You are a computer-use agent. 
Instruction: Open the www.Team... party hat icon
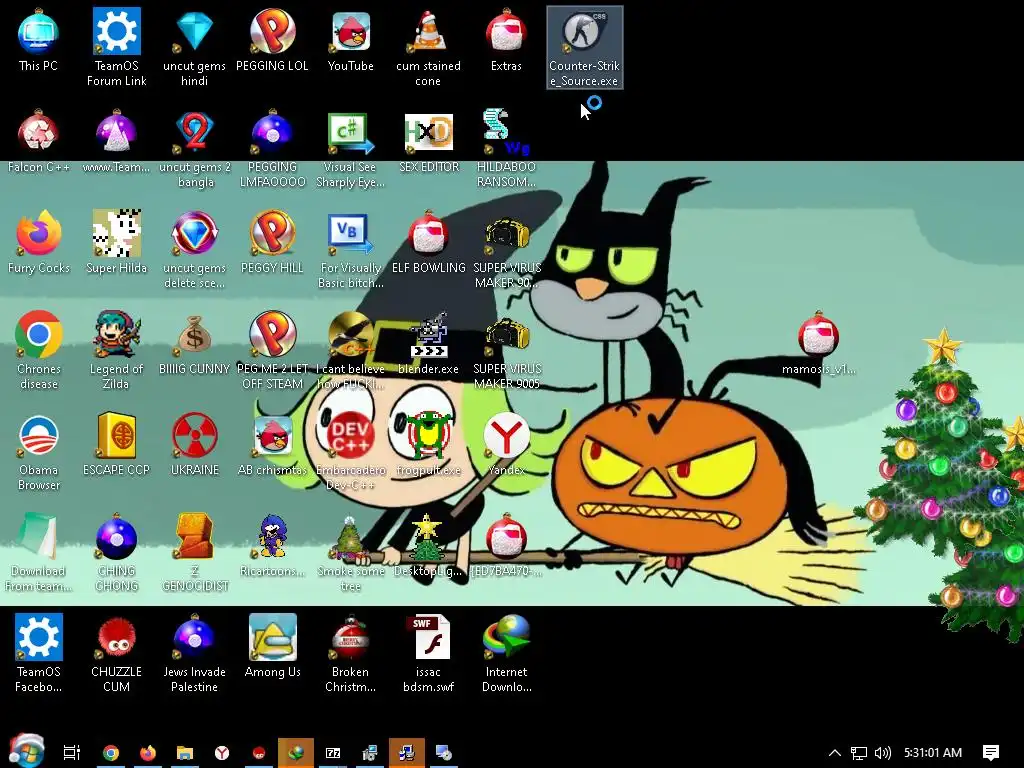click(x=116, y=141)
